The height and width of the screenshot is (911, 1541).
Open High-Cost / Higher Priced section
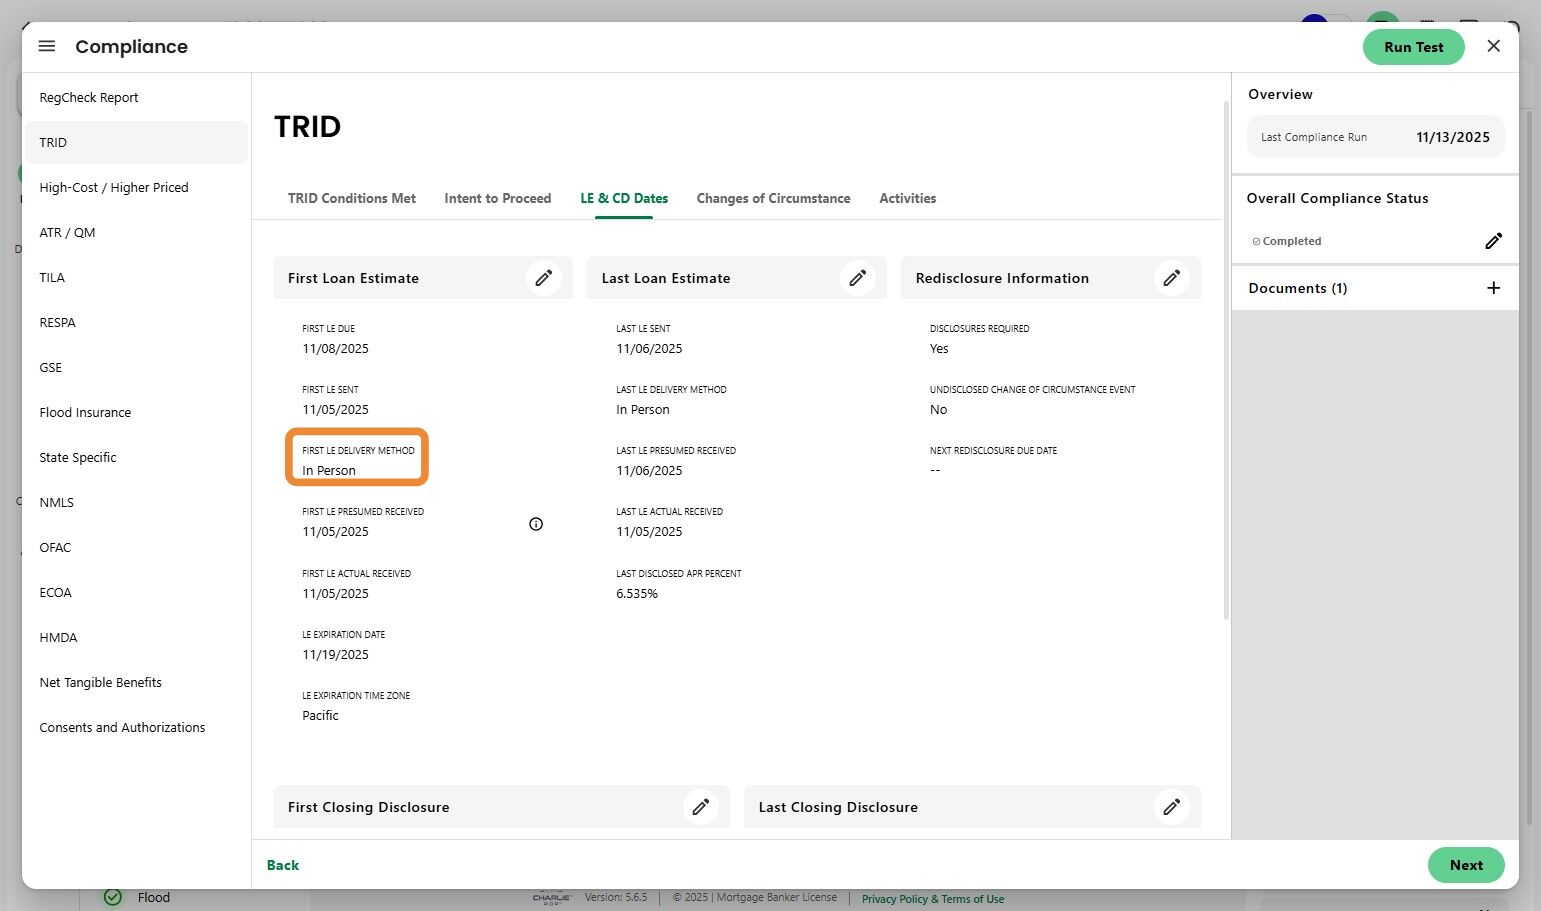pos(114,187)
